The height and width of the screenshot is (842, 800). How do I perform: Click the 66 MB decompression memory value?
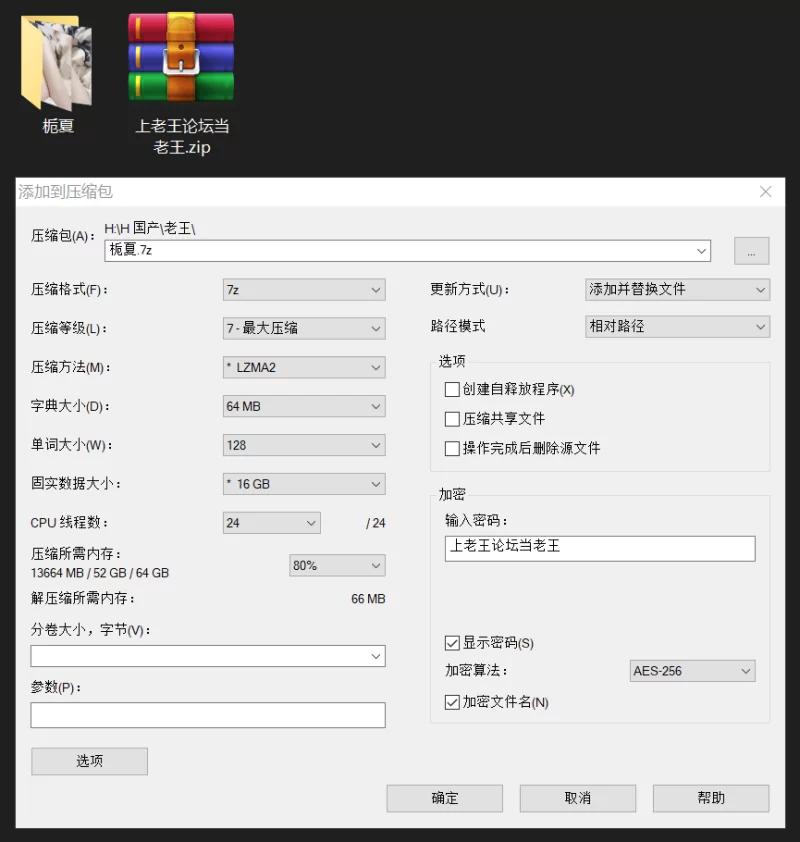[x=368, y=599]
